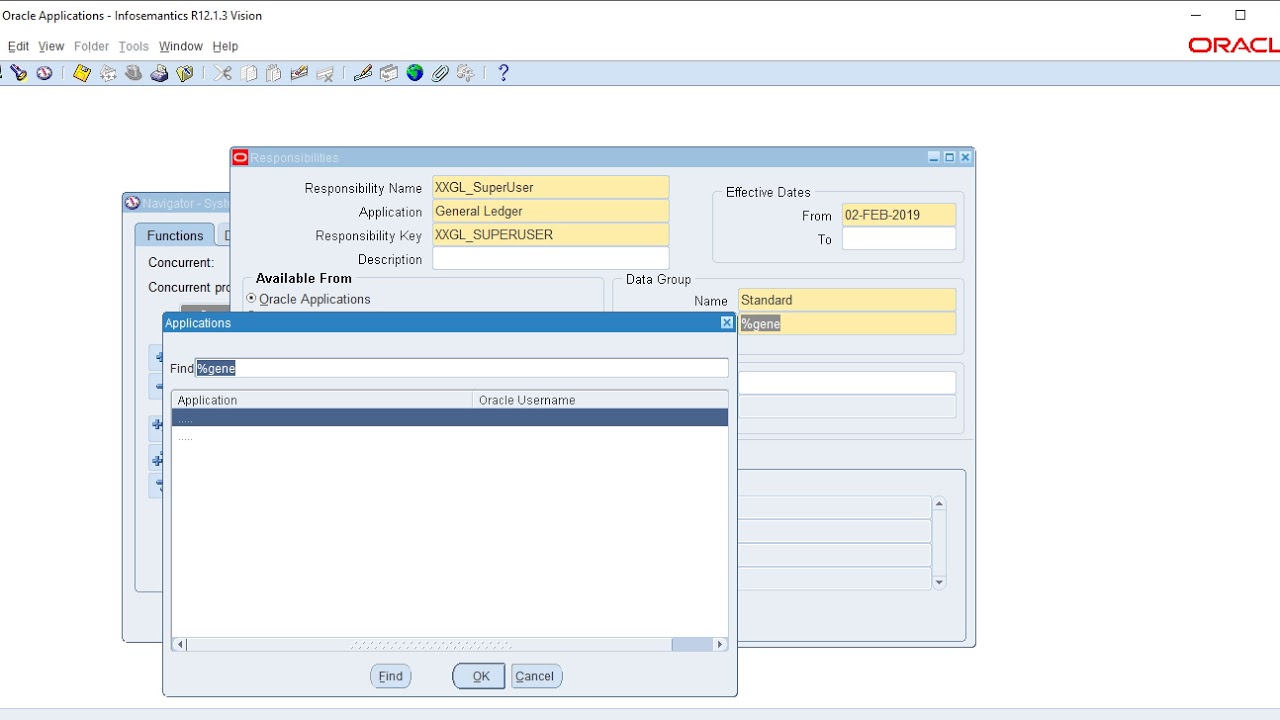Viewport: 1280px width, 720px height.
Task: Open the Folder menu
Action: [x=91, y=46]
